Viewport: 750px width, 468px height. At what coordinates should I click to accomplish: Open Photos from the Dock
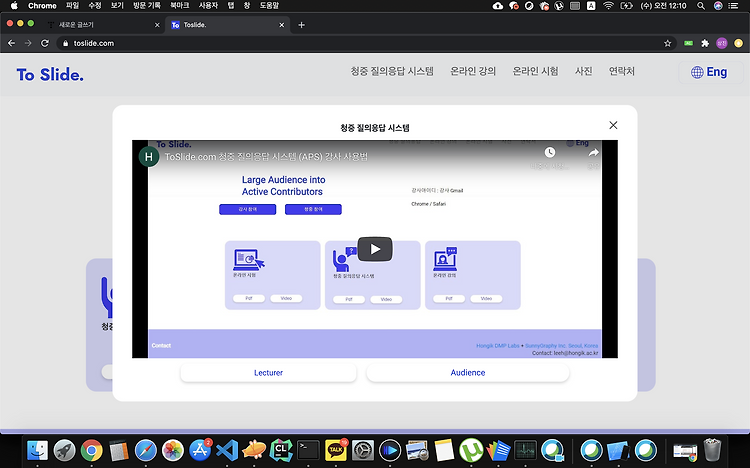173,450
